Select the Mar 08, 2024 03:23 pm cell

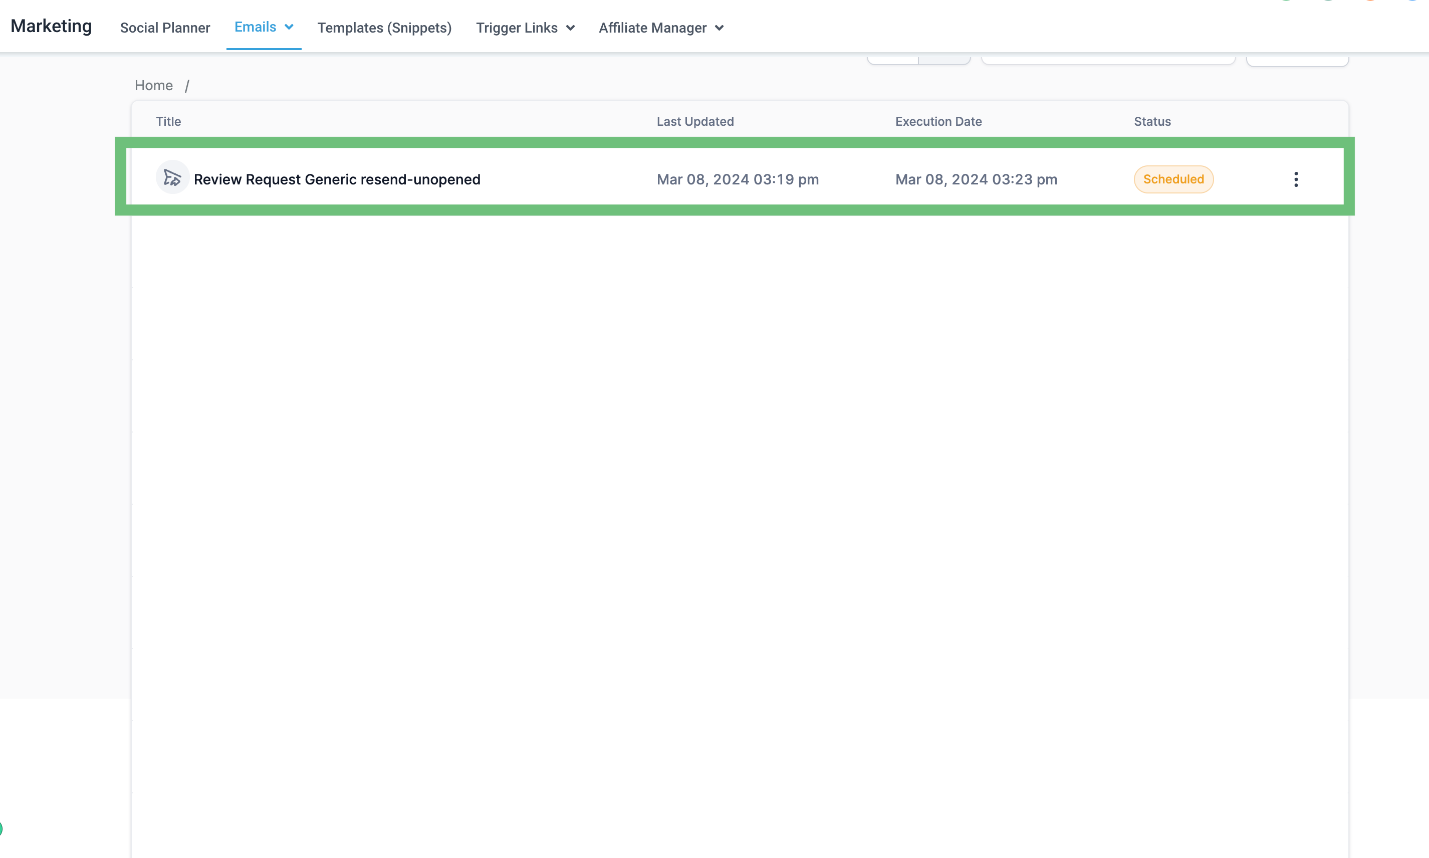pos(976,179)
